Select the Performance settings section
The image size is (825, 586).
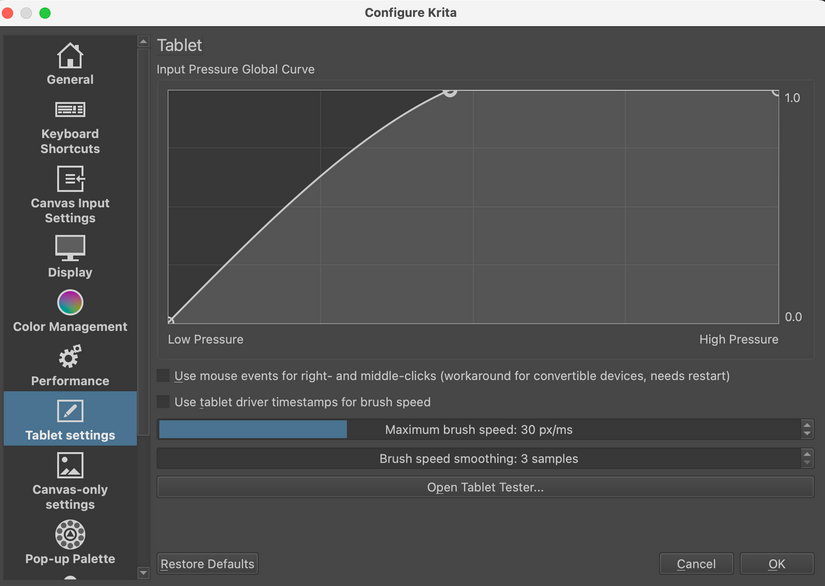coord(69,364)
